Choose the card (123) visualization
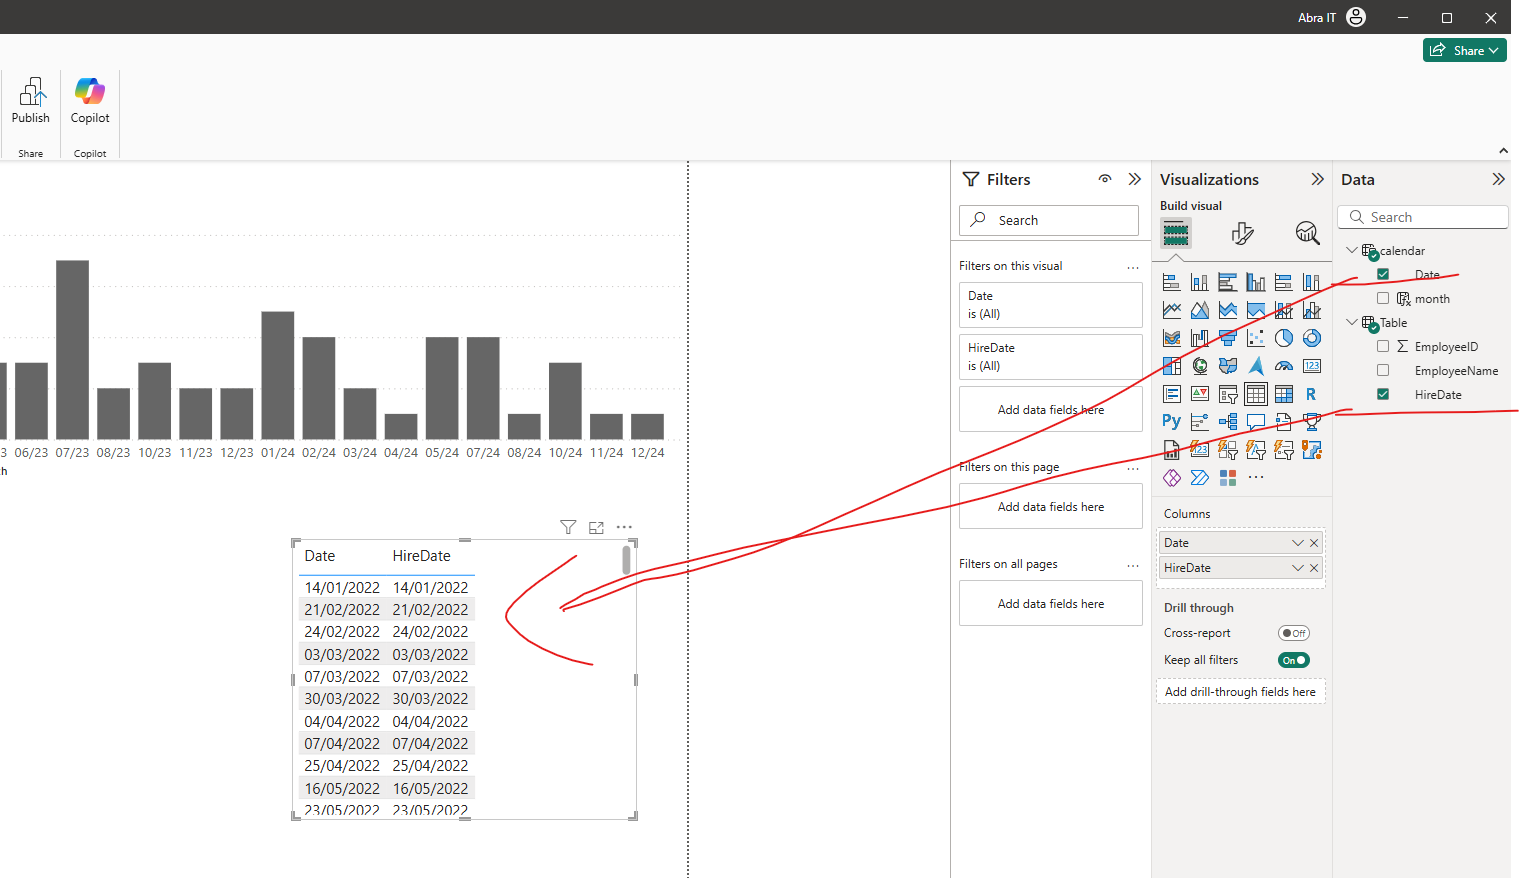This screenshot has height=878, width=1520. 1312,366
